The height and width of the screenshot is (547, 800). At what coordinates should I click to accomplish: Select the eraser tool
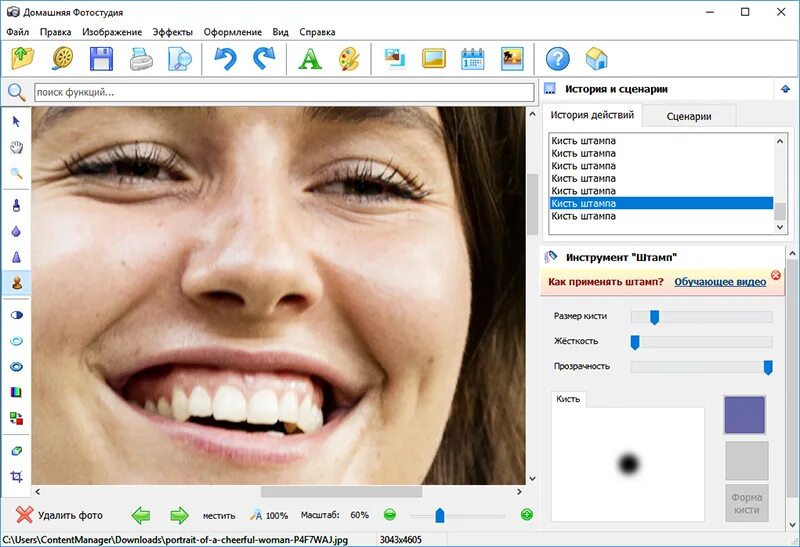click(x=16, y=451)
